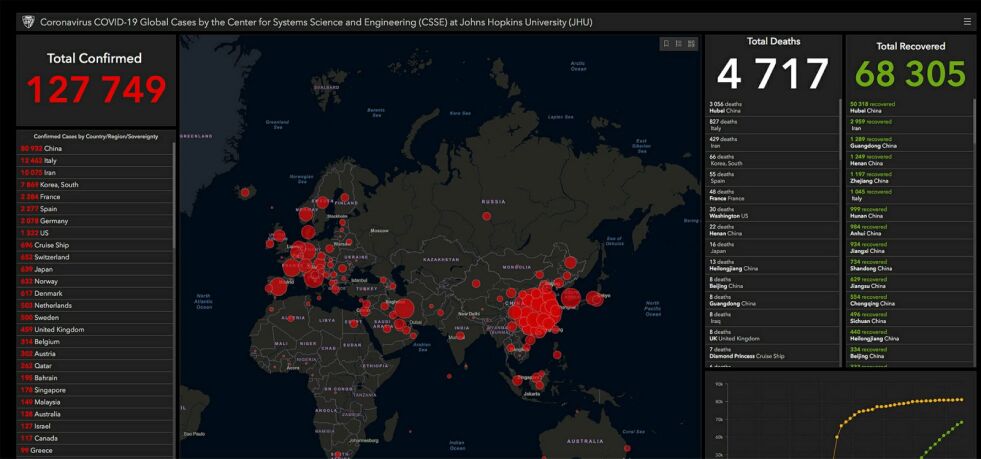The width and height of the screenshot is (981, 459).
Task: Select Switzerland in confirmed cases list
Action: [x=96, y=258]
